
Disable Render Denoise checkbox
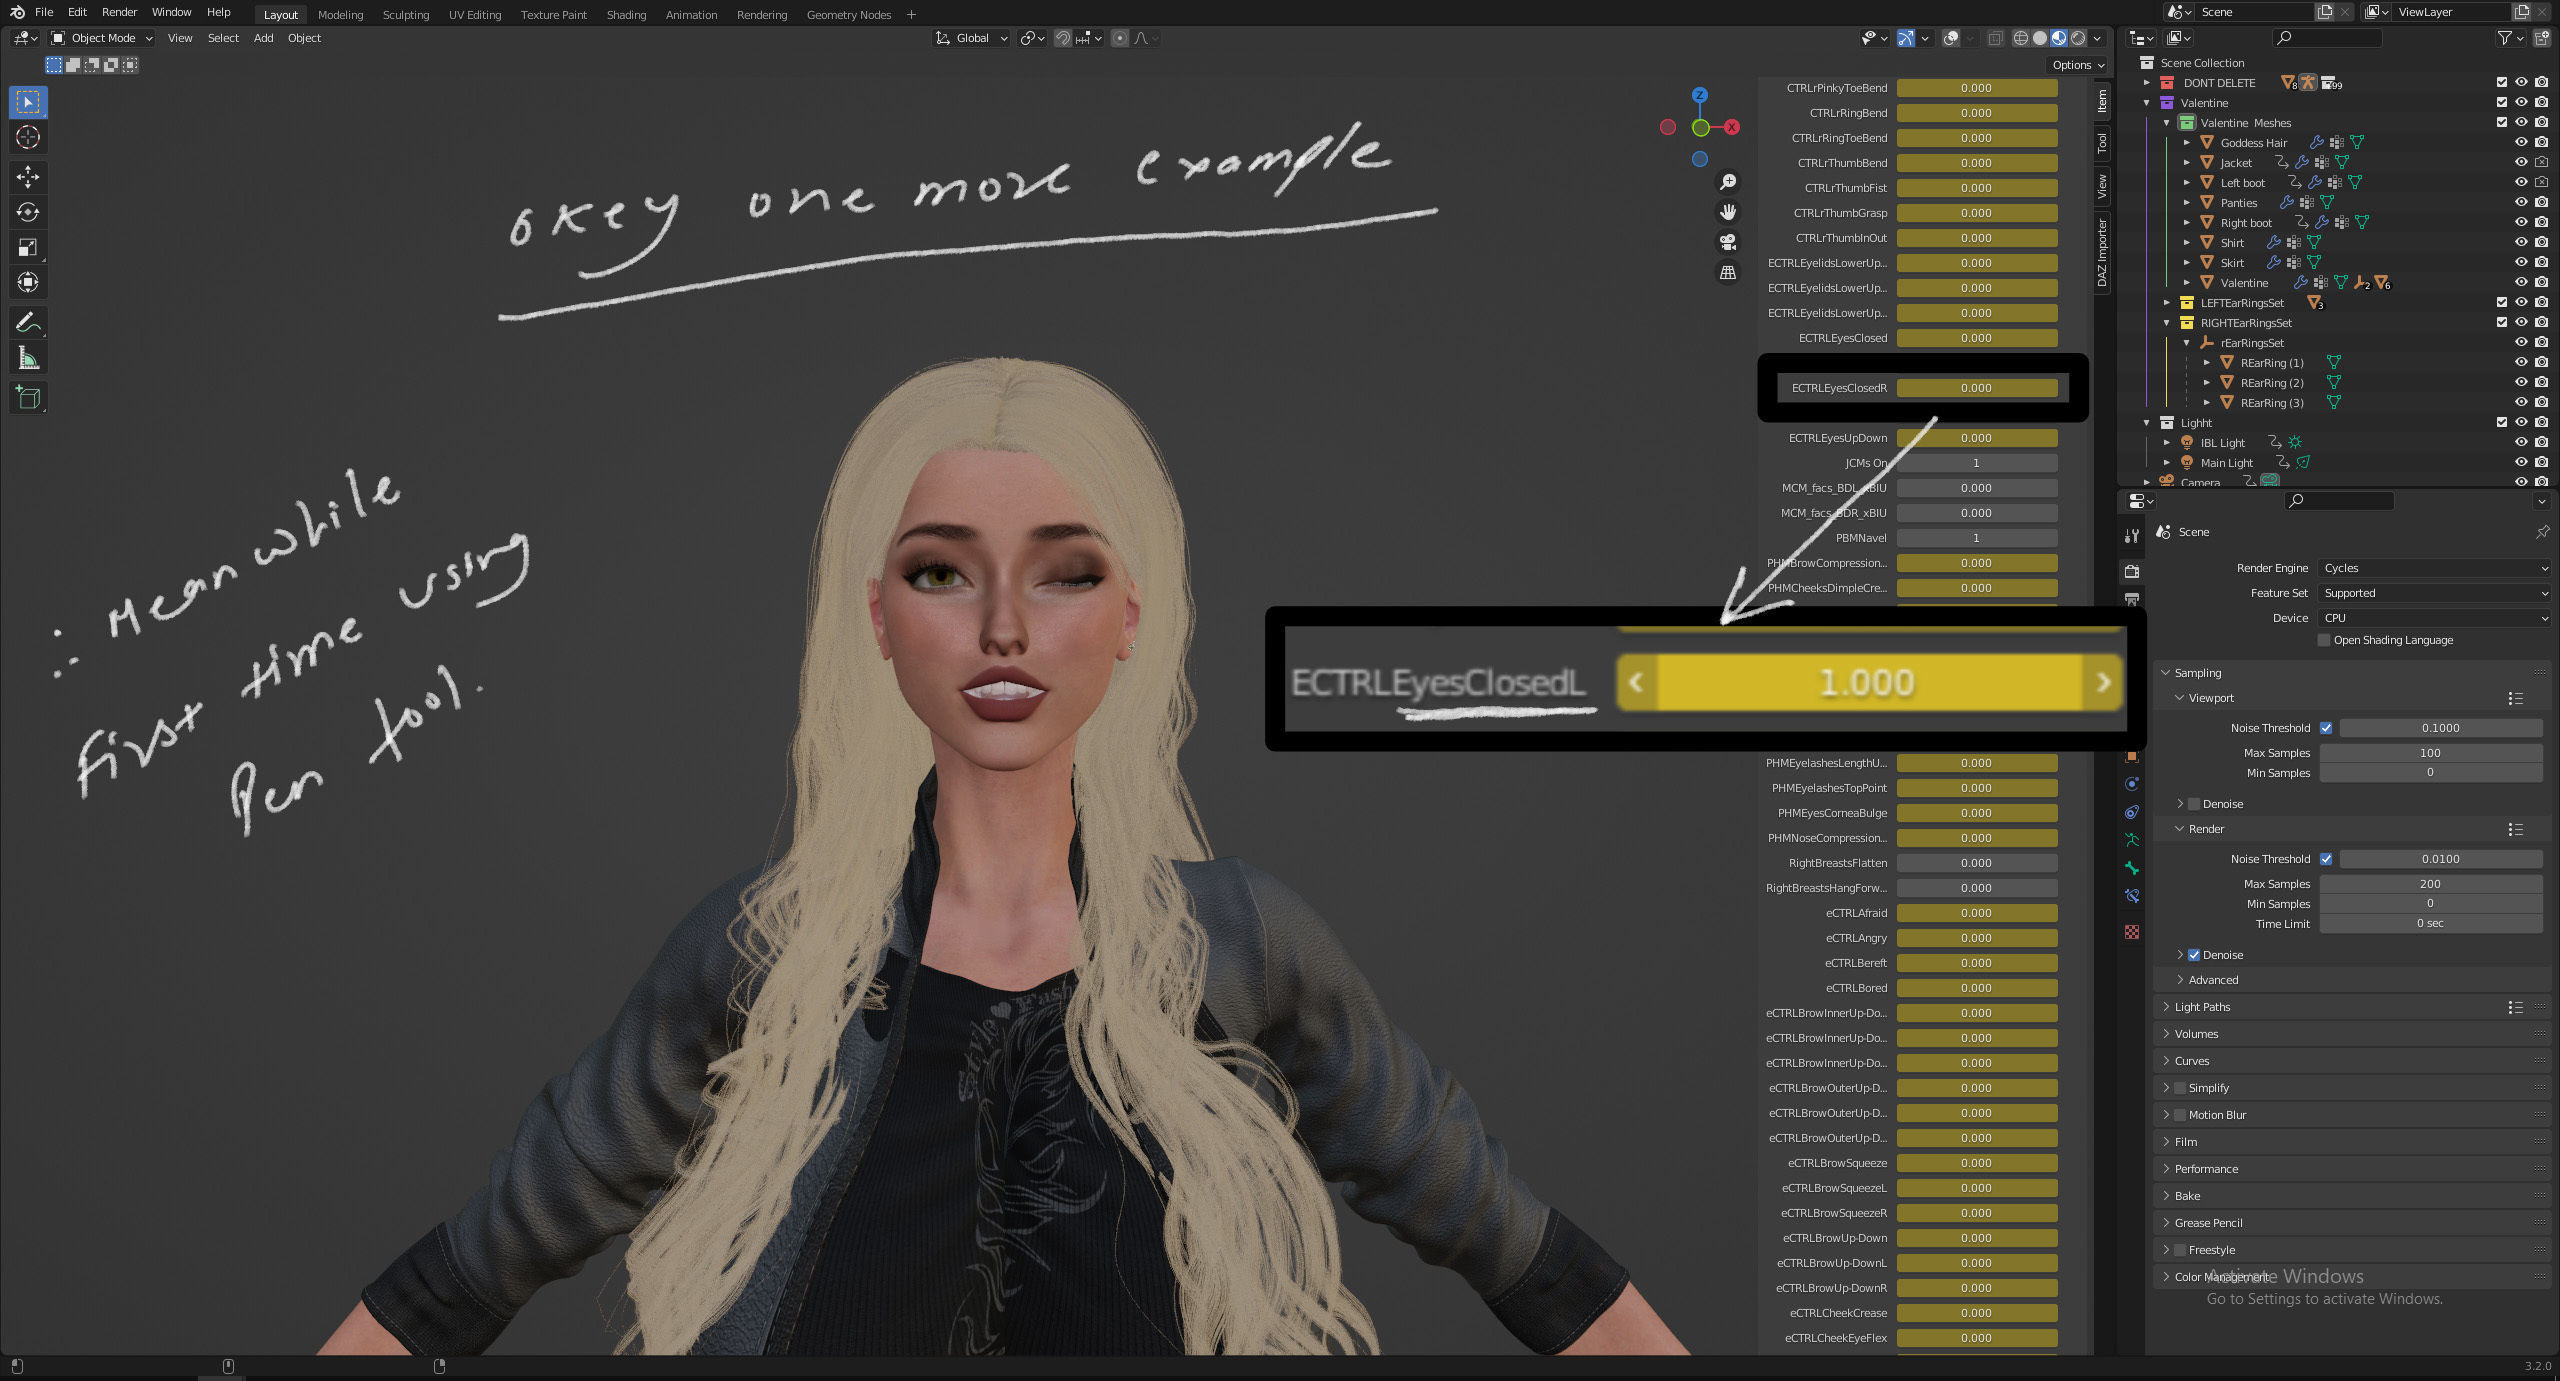[x=2194, y=955]
